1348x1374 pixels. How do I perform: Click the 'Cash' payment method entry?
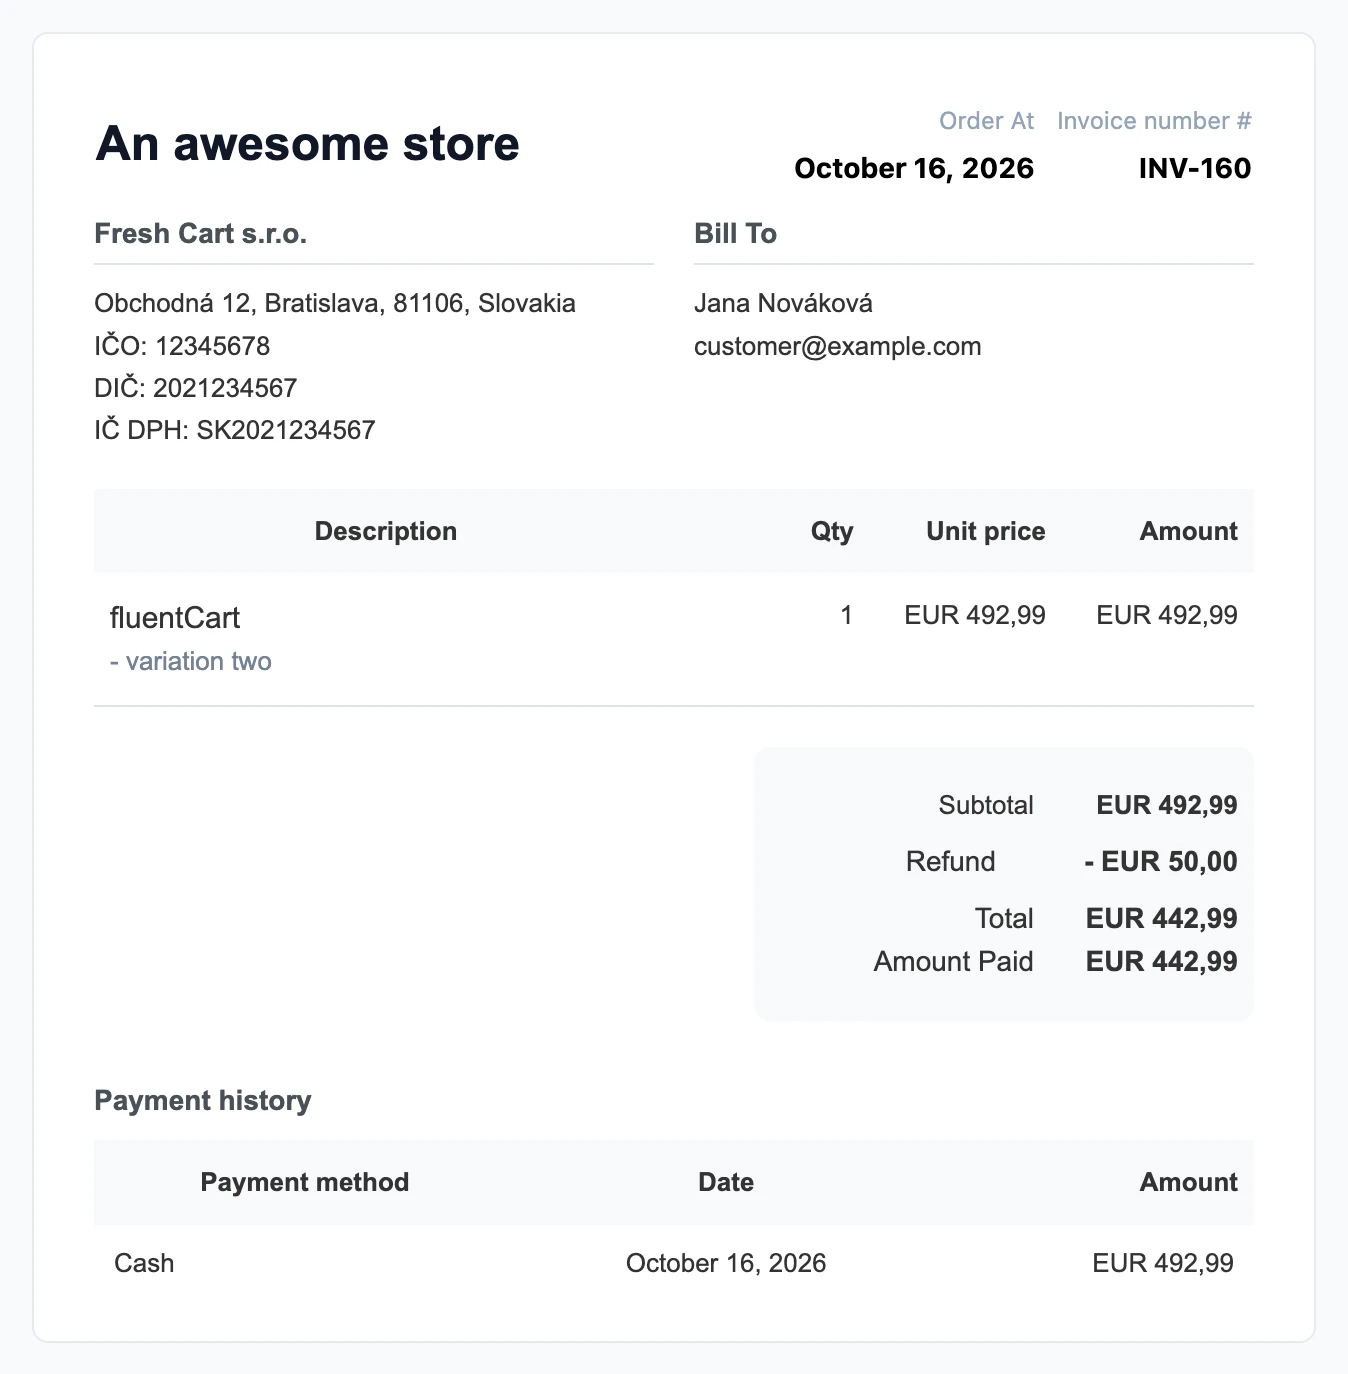pos(144,1263)
